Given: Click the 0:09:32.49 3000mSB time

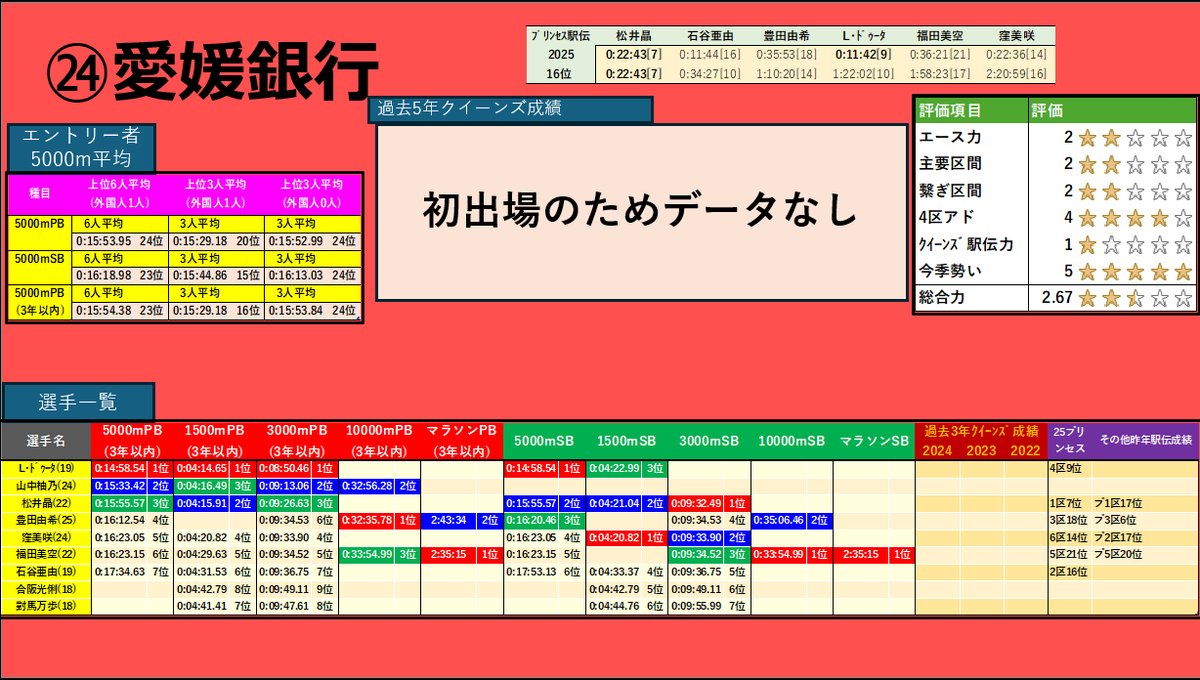Looking at the screenshot, I should (697, 503).
